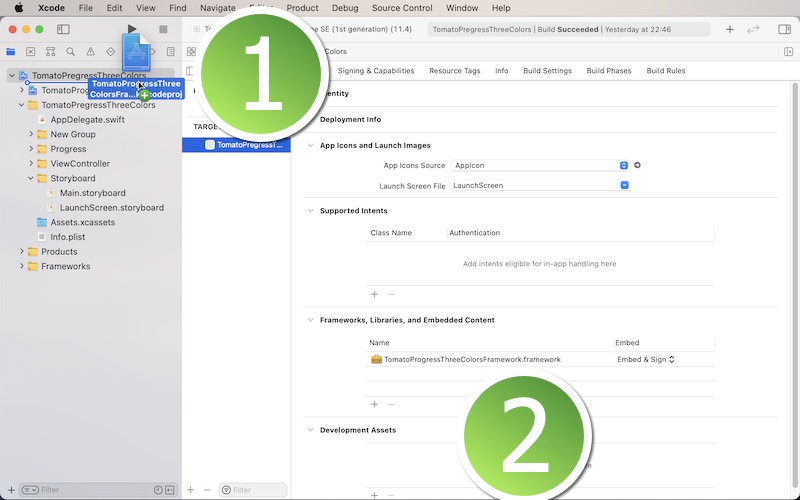Show the Symbol navigator

(51, 52)
